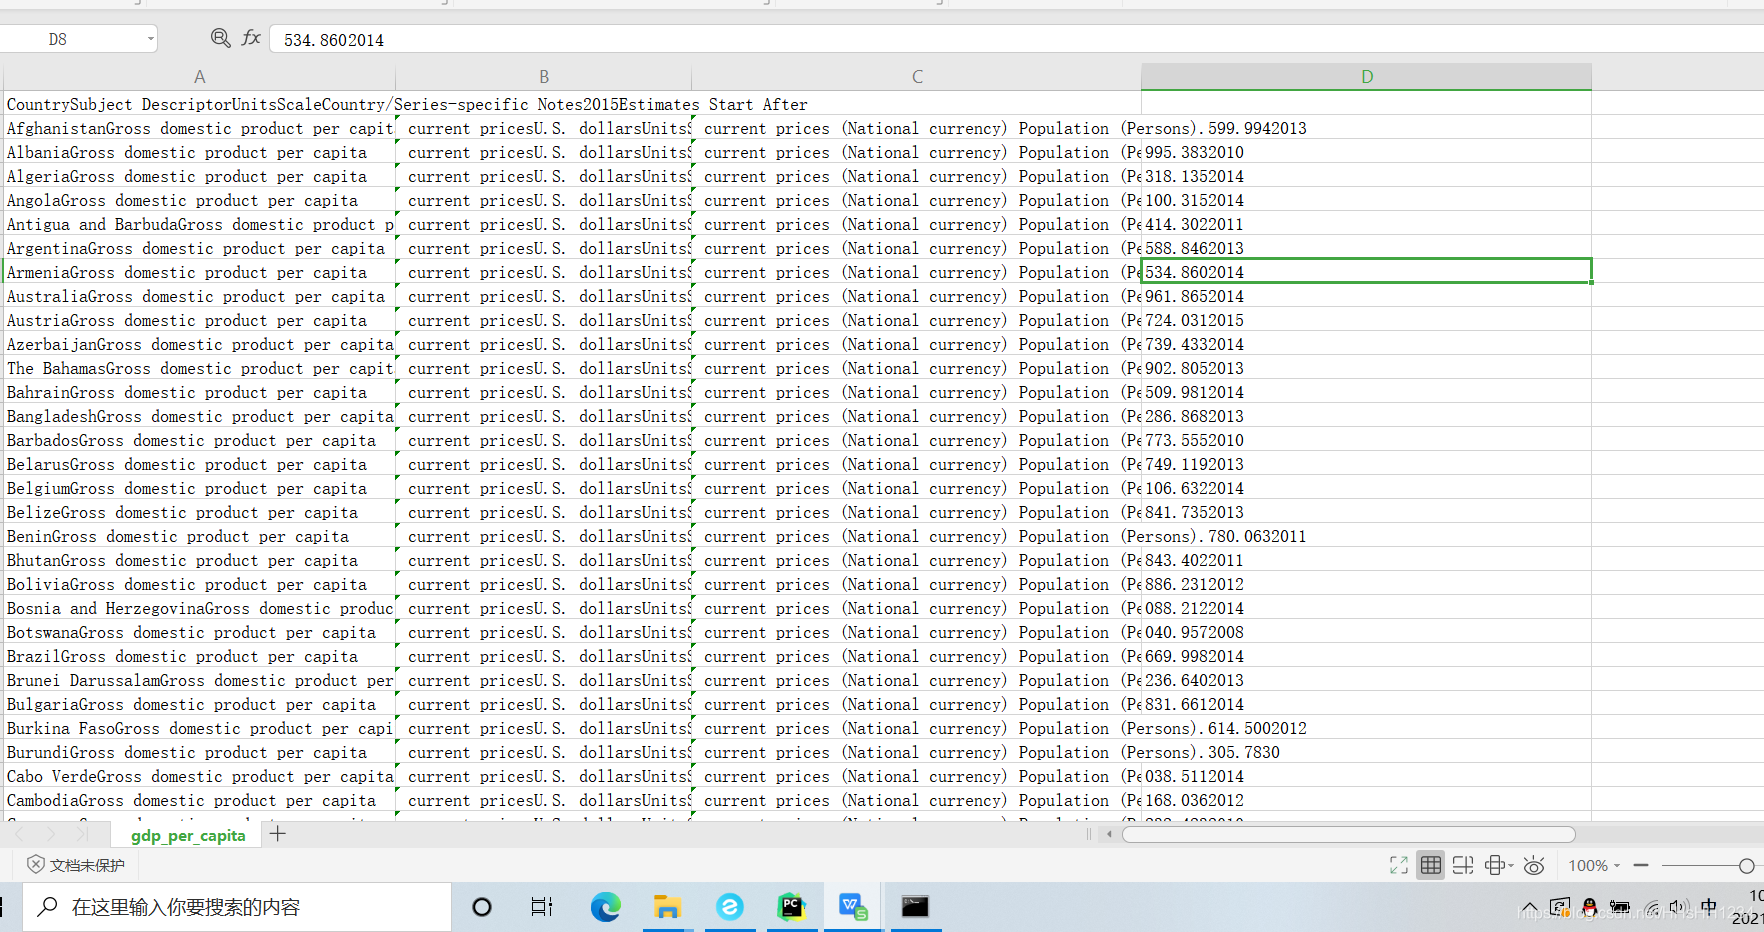Expand the reading mode dropdown arrow
Screen dimensions: 1764x932
click(x=1511, y=865)
